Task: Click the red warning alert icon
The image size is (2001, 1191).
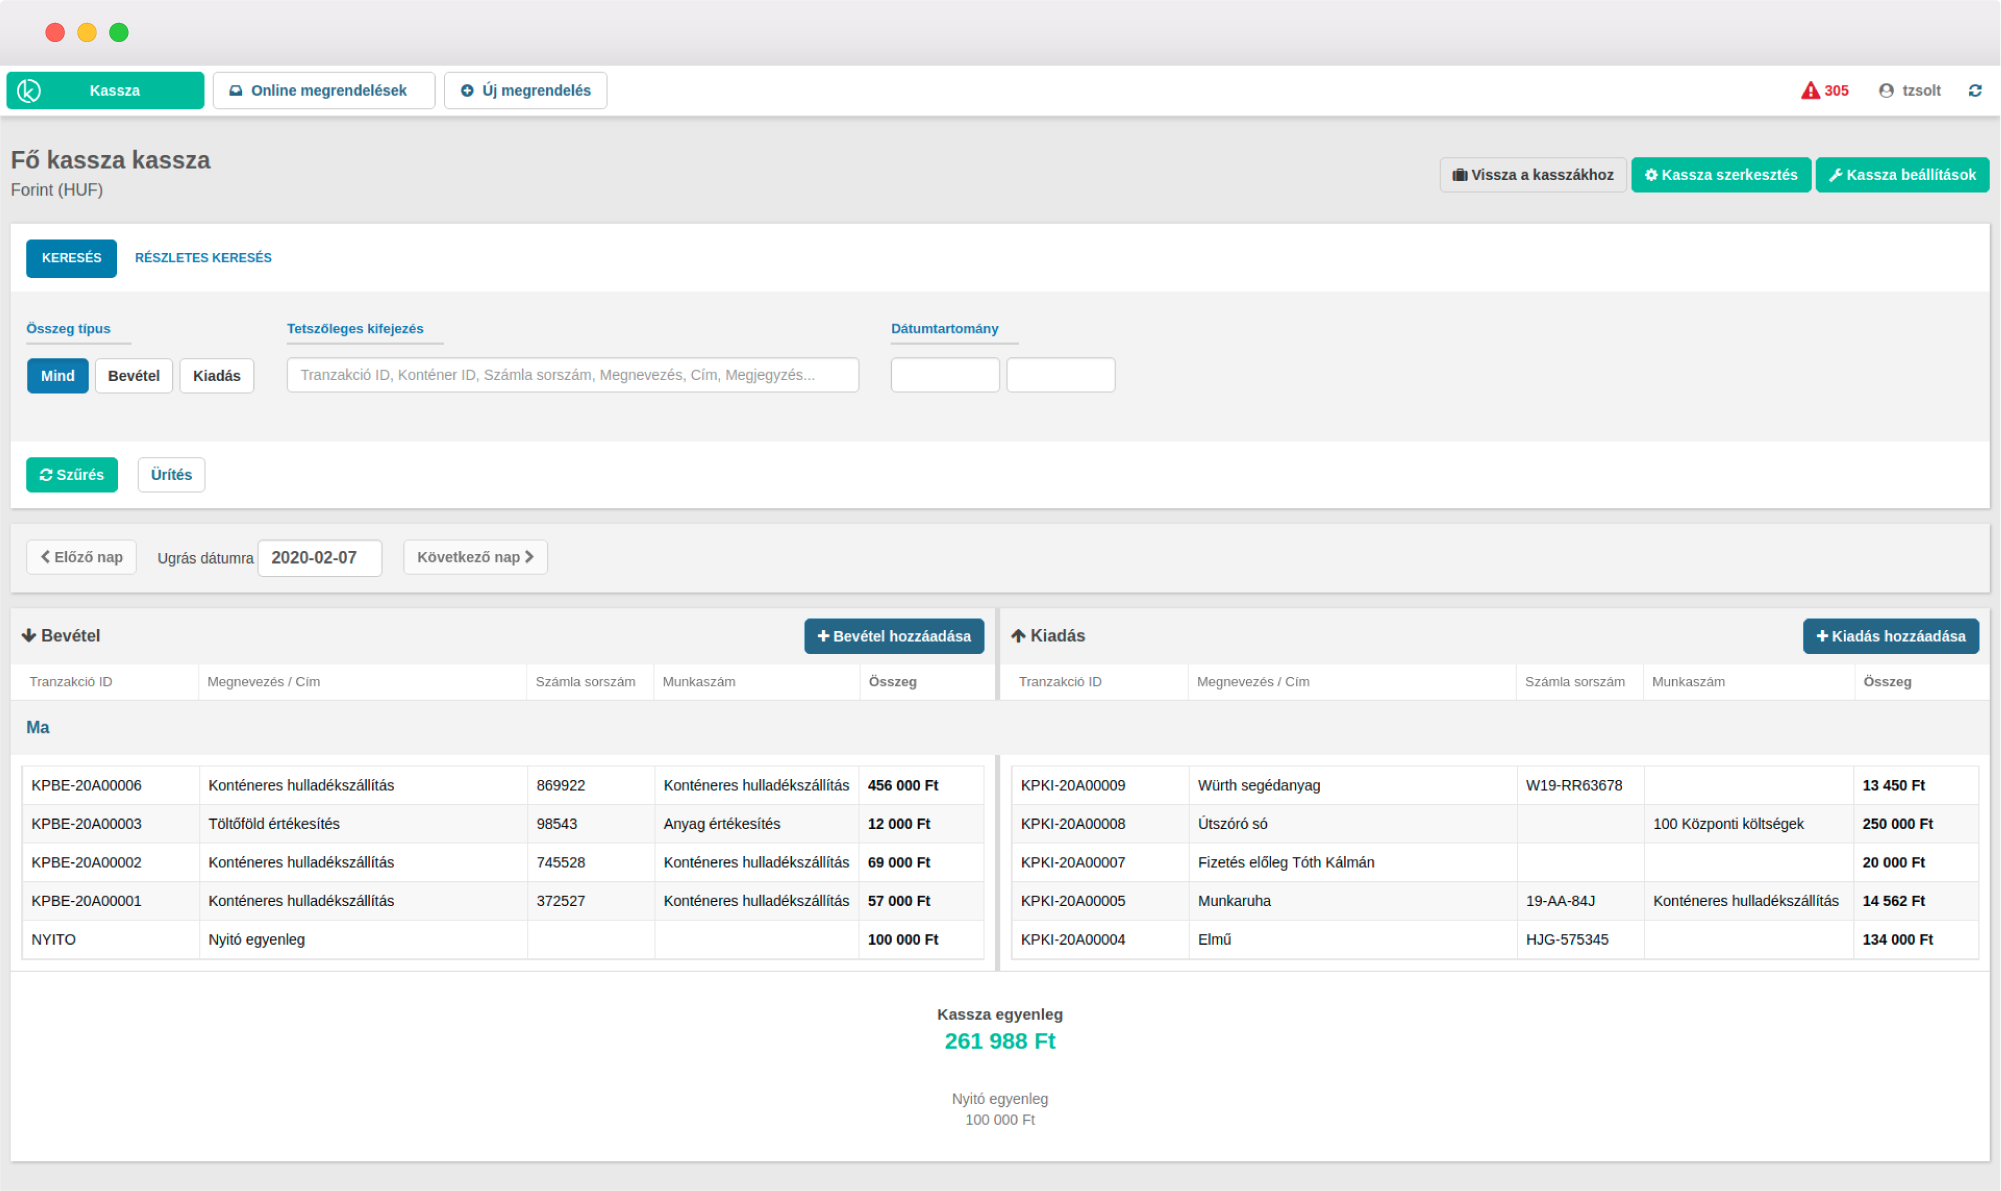Action: click(x=1810, y=91)
